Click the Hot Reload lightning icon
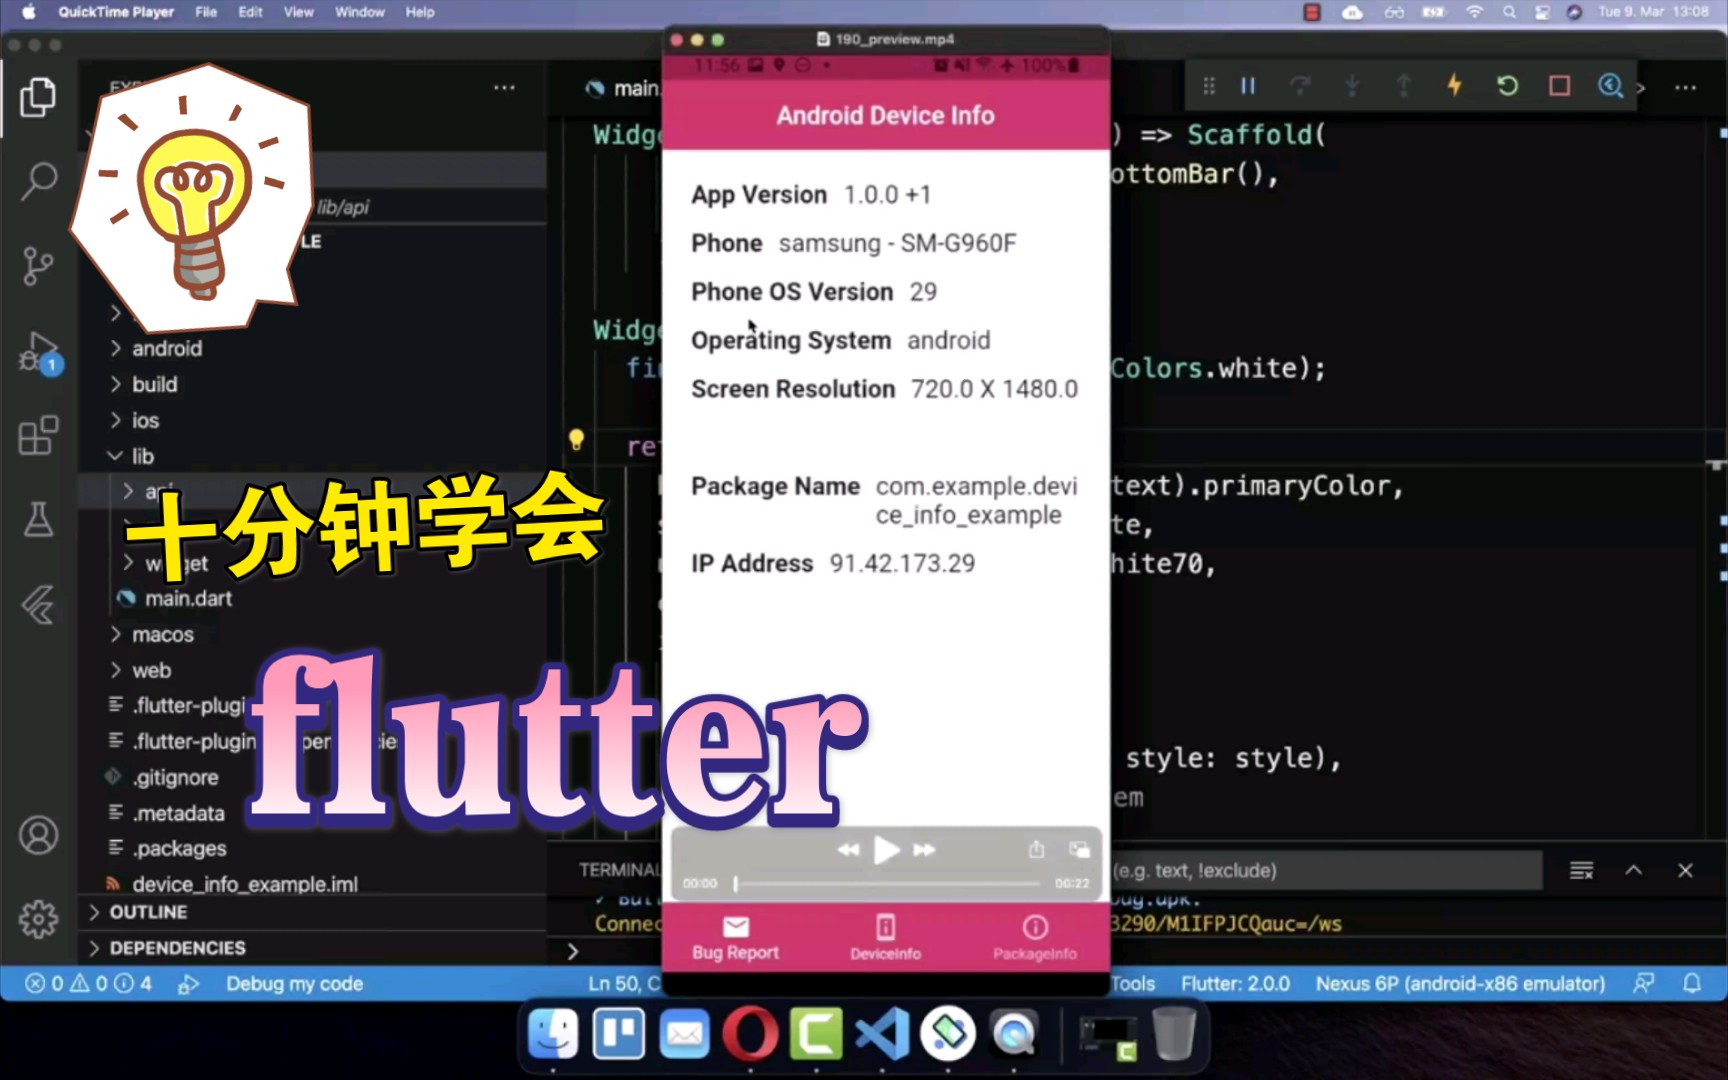Viewport: 1728px width, 1080px height. coord(1455,85)
